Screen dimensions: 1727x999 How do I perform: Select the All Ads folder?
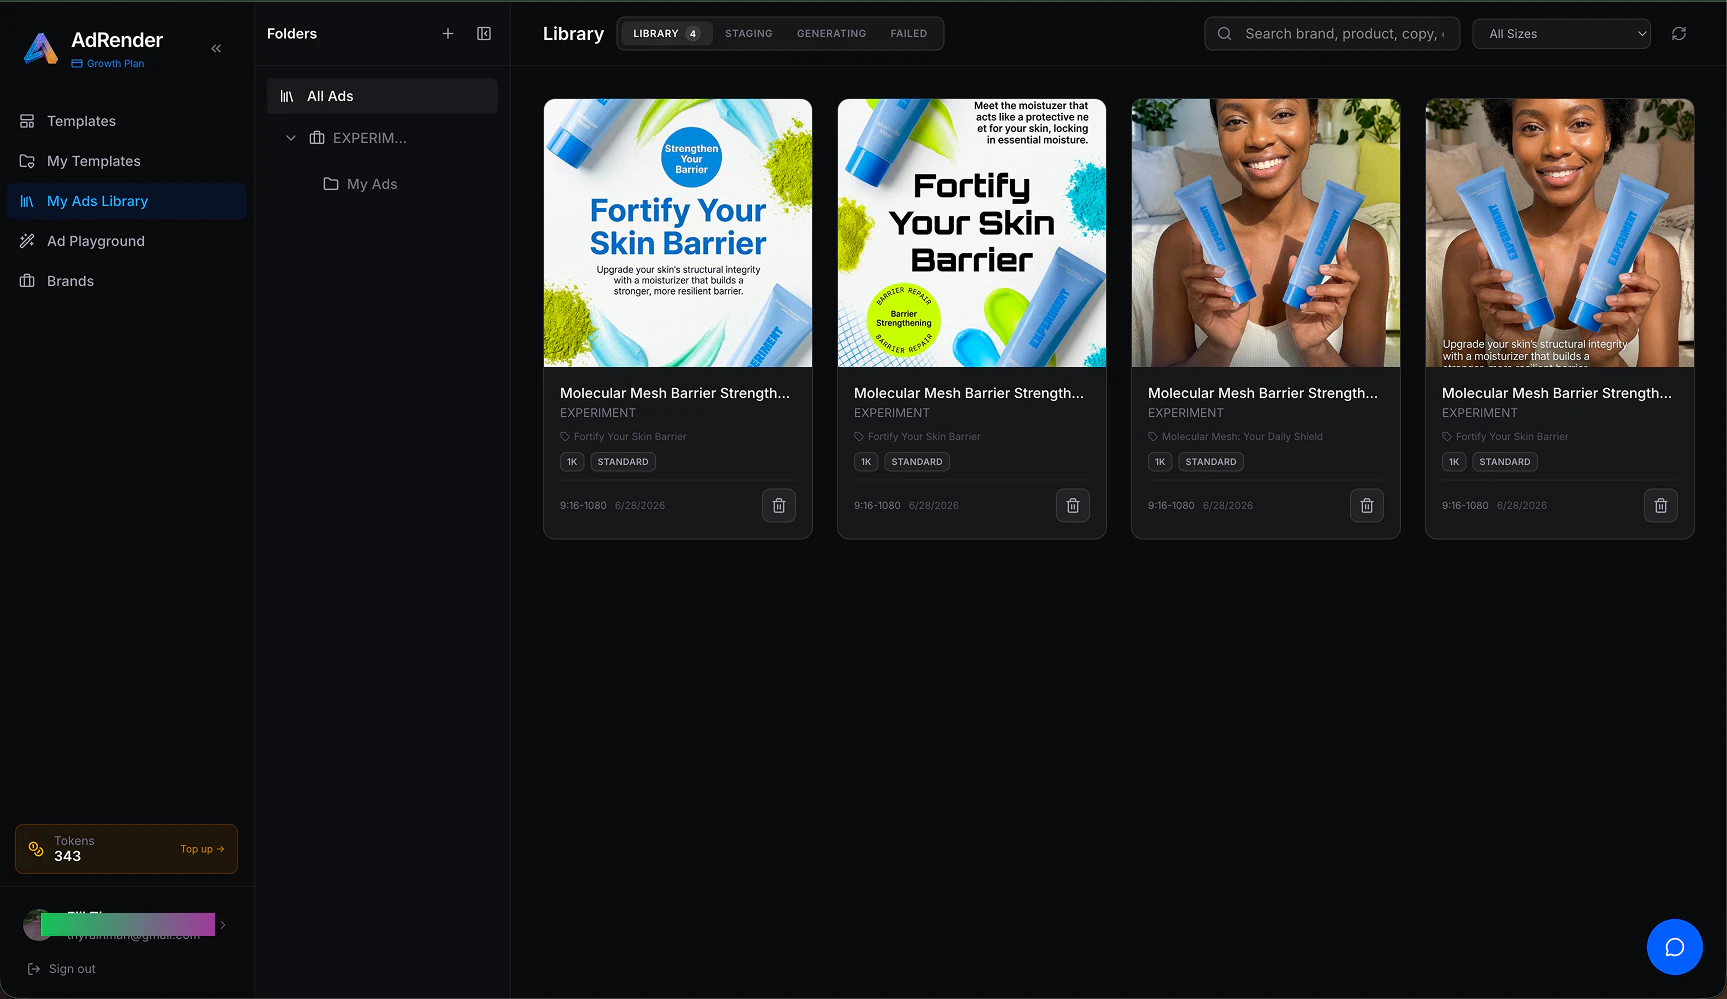point(382,96)
